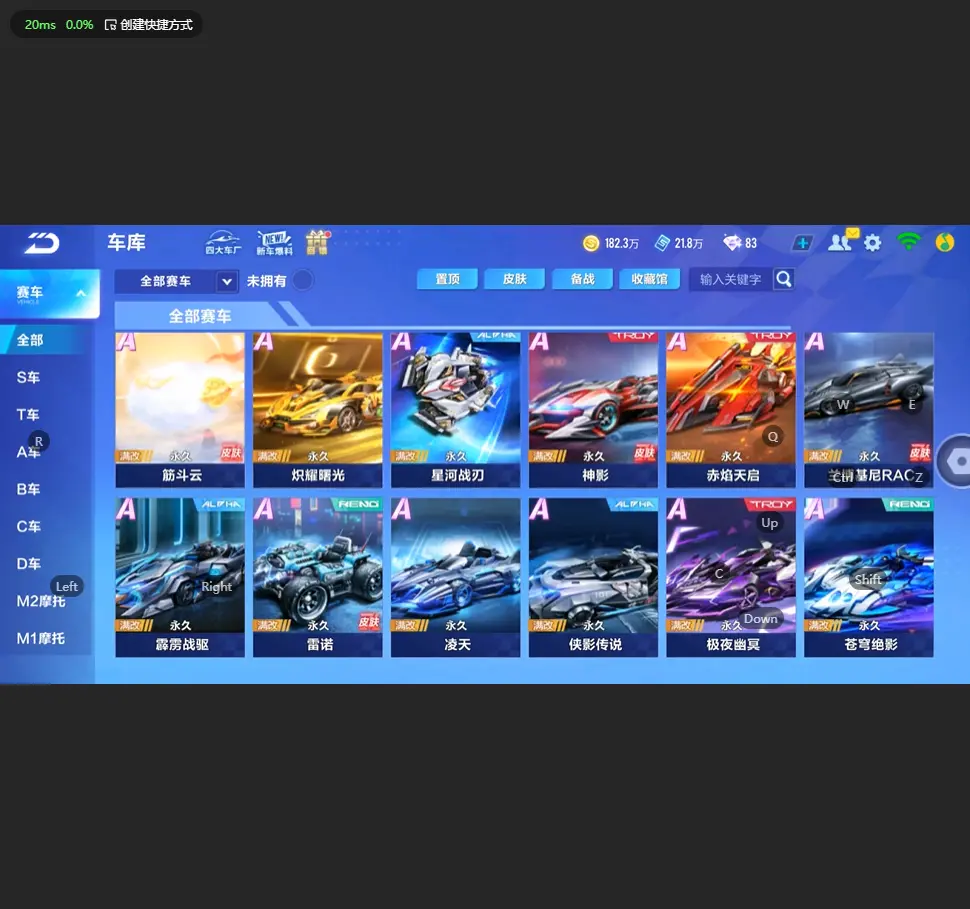970x909 pixels.
Task: Click the diamond currency icon
Action: point(732,243)
